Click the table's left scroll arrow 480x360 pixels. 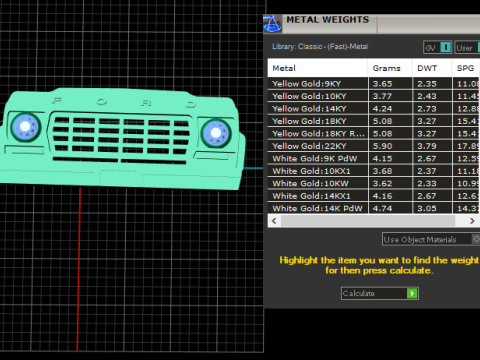click(x=274, y=221)
